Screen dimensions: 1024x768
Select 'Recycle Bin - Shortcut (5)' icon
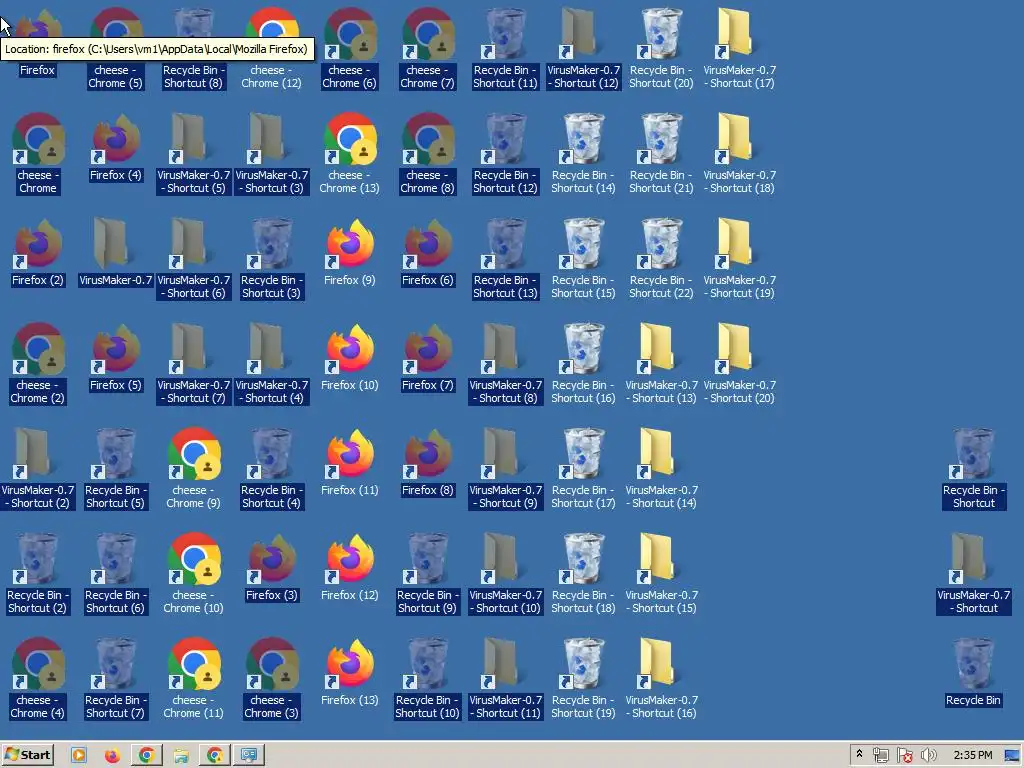(x=115, y=469)
